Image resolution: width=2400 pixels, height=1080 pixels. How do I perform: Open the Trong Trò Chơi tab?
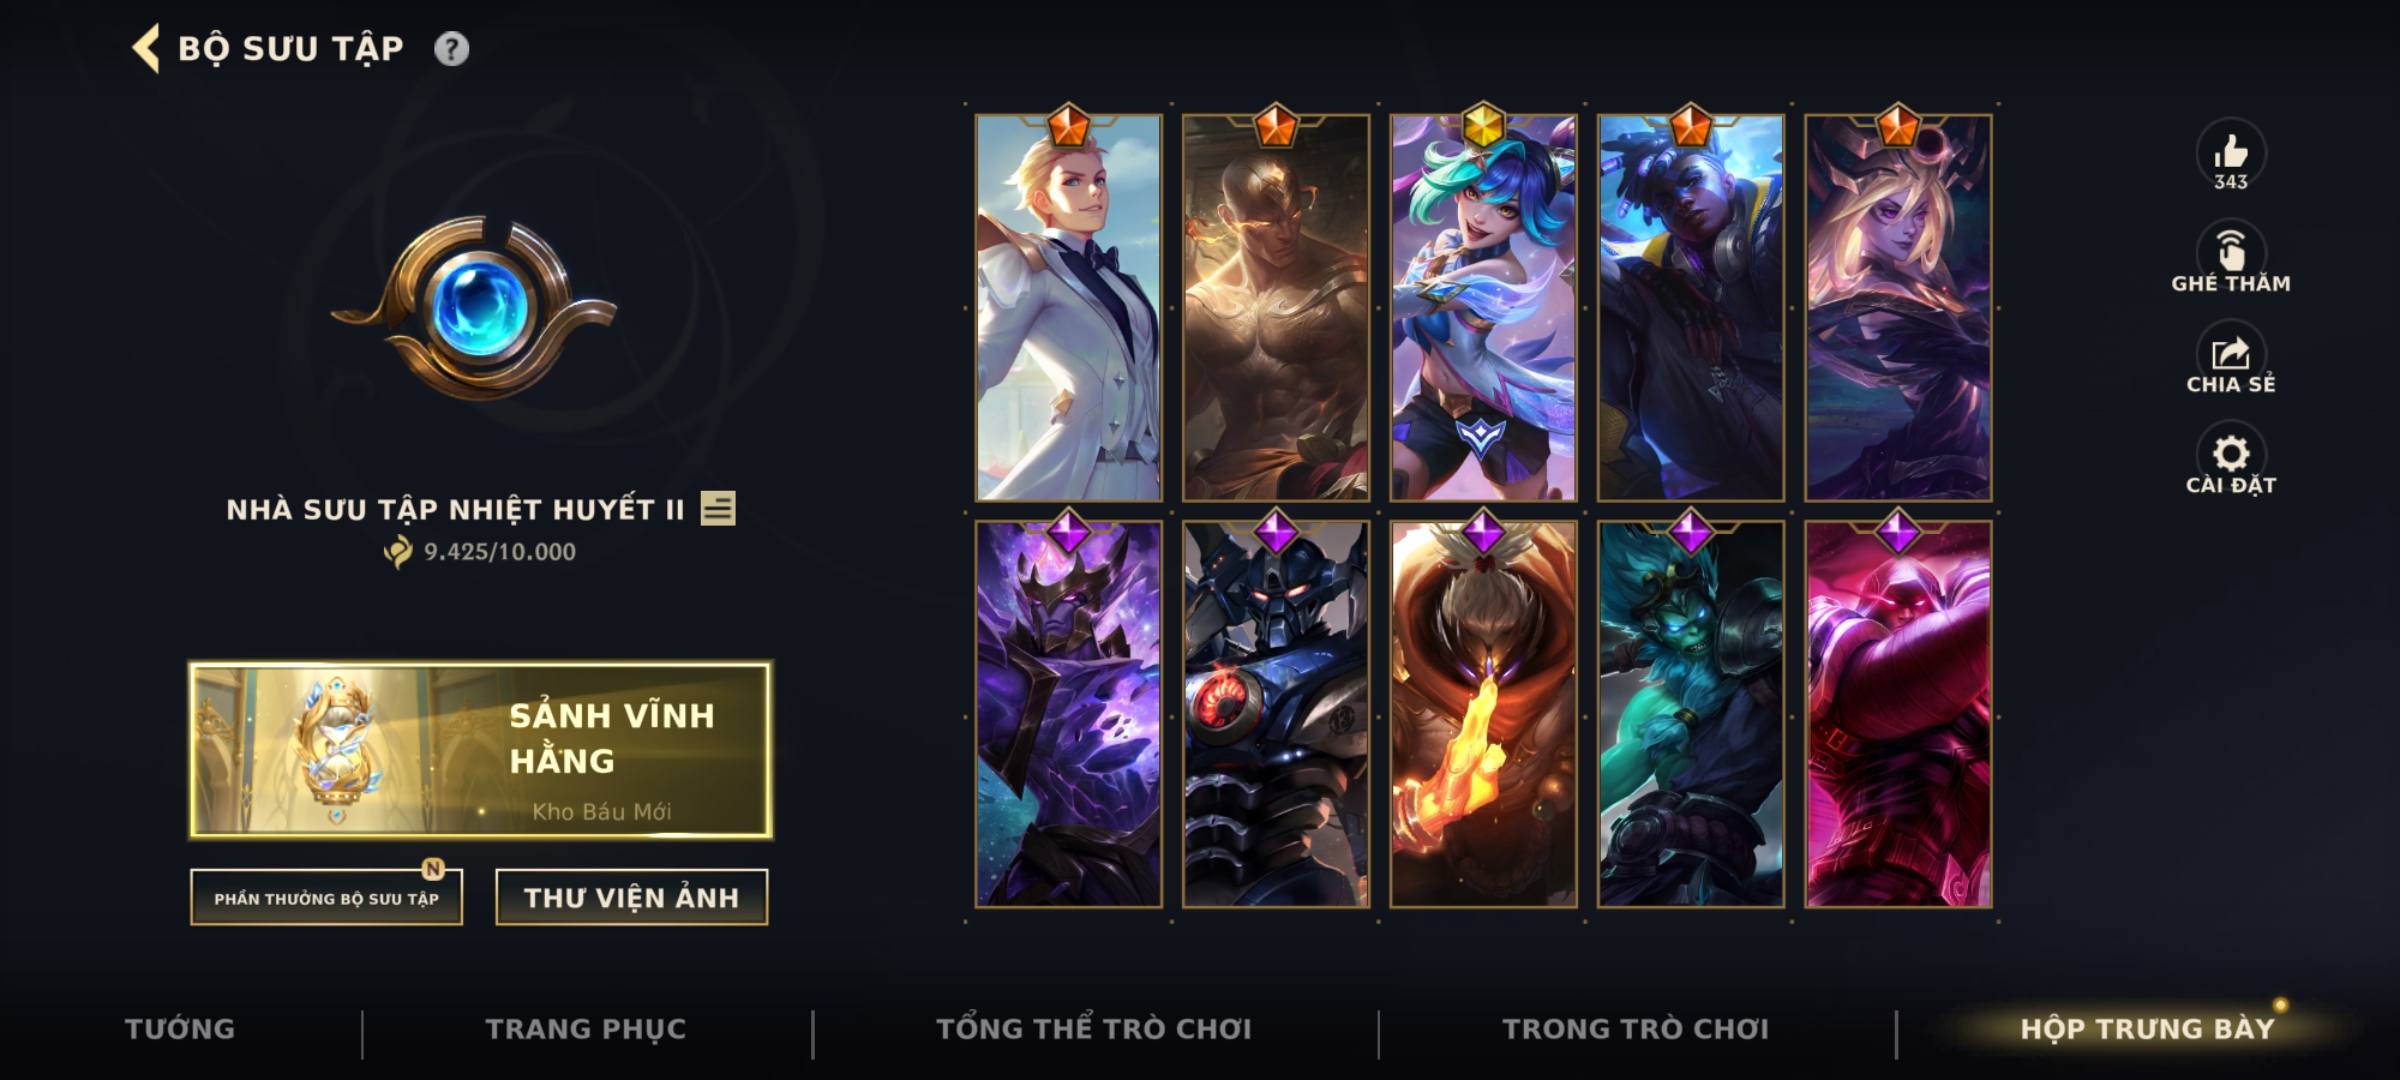[1635, 1028]
